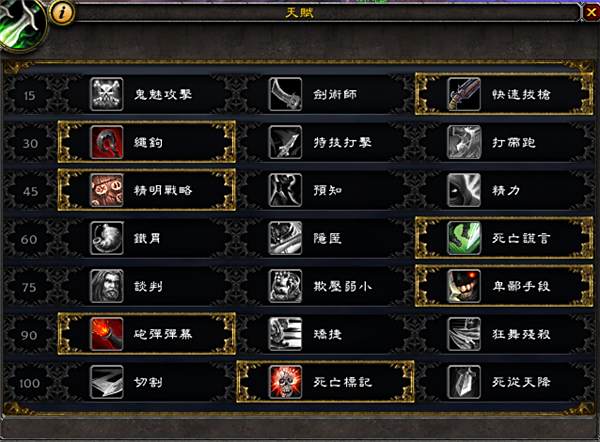Screen dimensions: 600x442
Task: Select the 鐵胃 talent icon
Action: [107, 238]
